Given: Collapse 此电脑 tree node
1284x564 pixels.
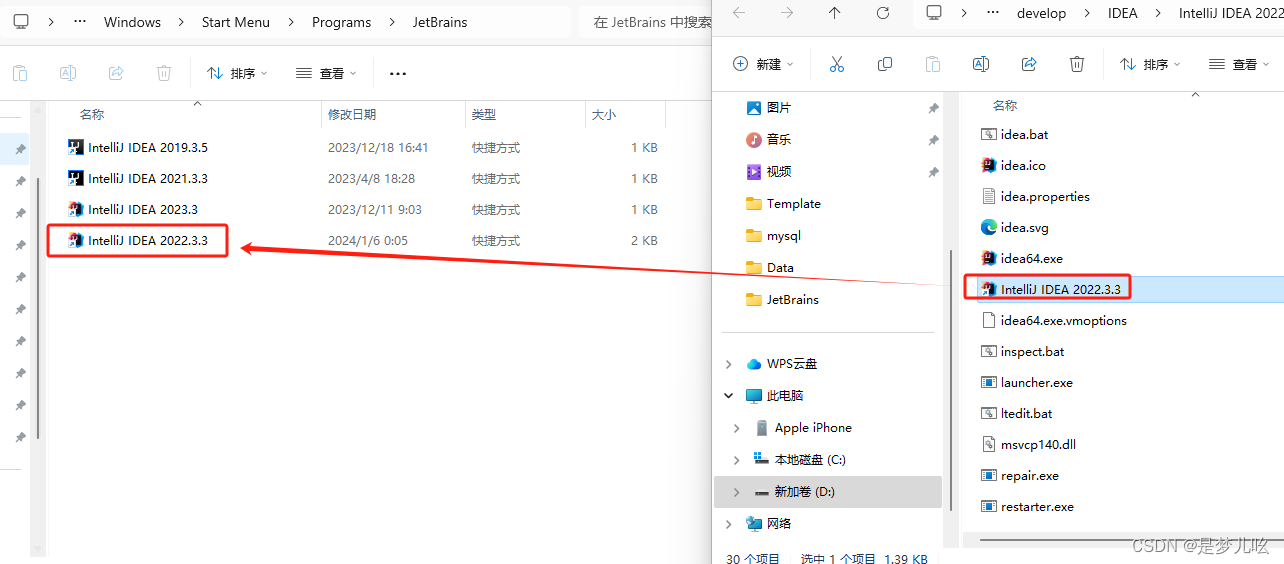Looking at the screenshot, I should (x=729, y=396).
